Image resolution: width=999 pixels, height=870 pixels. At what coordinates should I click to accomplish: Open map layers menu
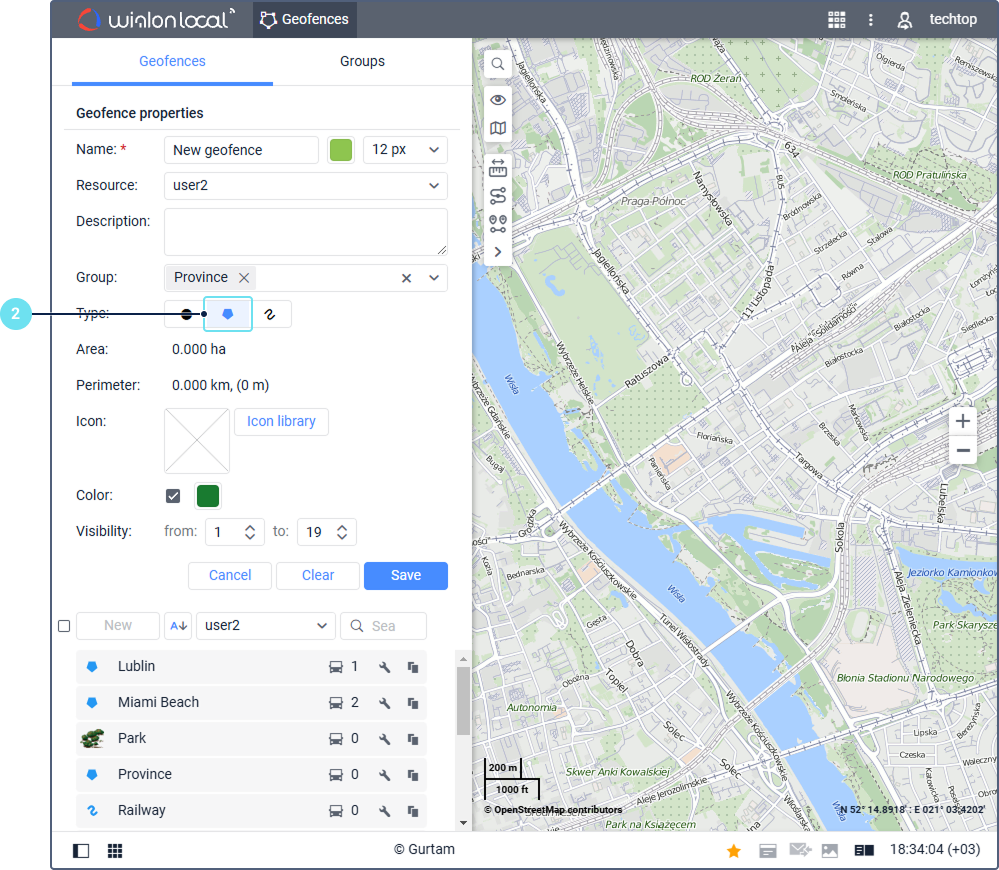click(498, 128)
